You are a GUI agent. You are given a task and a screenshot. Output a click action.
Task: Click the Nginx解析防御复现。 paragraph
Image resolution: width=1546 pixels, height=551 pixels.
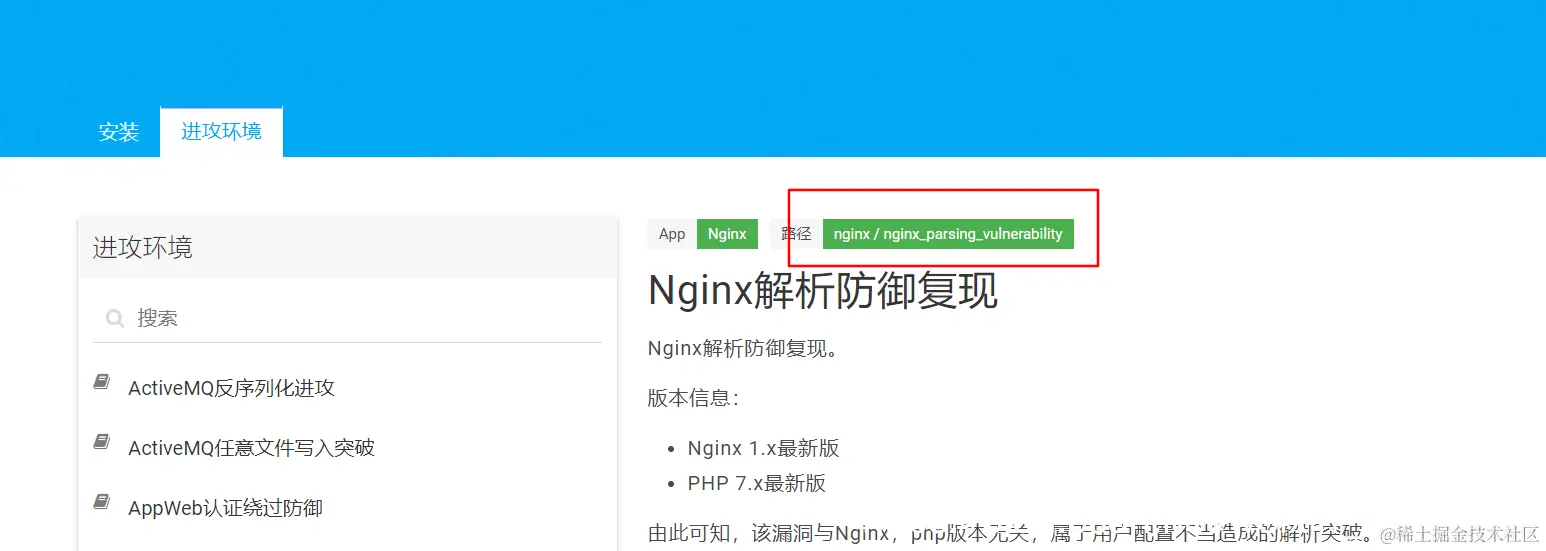[x=743, y=349]
